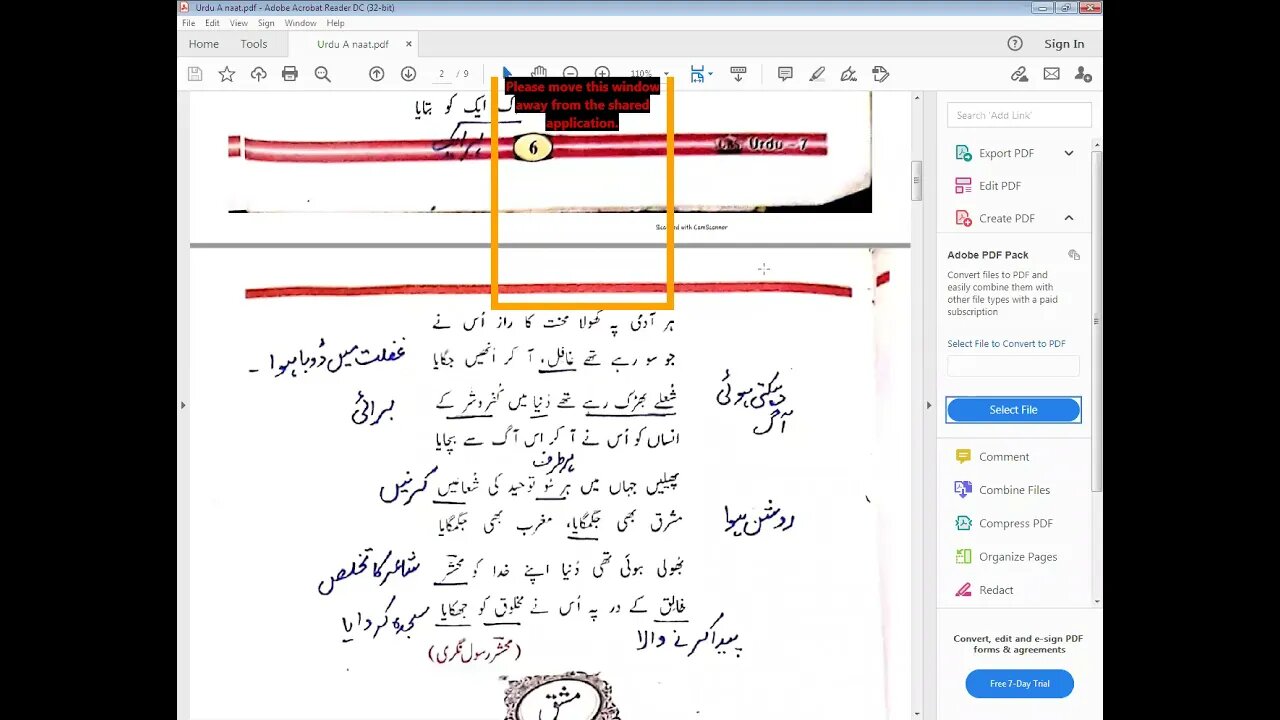Open the Sign menu
The image size is (1280, 720).
point(266,23)
